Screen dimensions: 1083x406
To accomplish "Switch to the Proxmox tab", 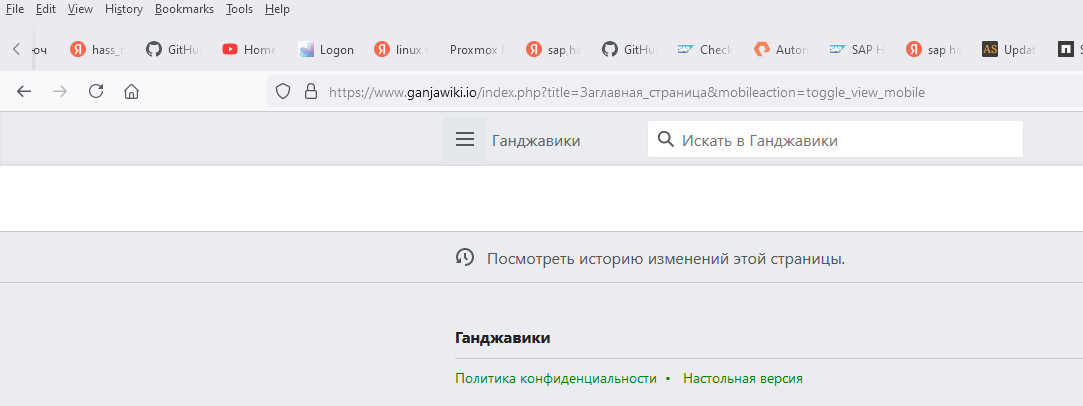I will coord(477,50).
